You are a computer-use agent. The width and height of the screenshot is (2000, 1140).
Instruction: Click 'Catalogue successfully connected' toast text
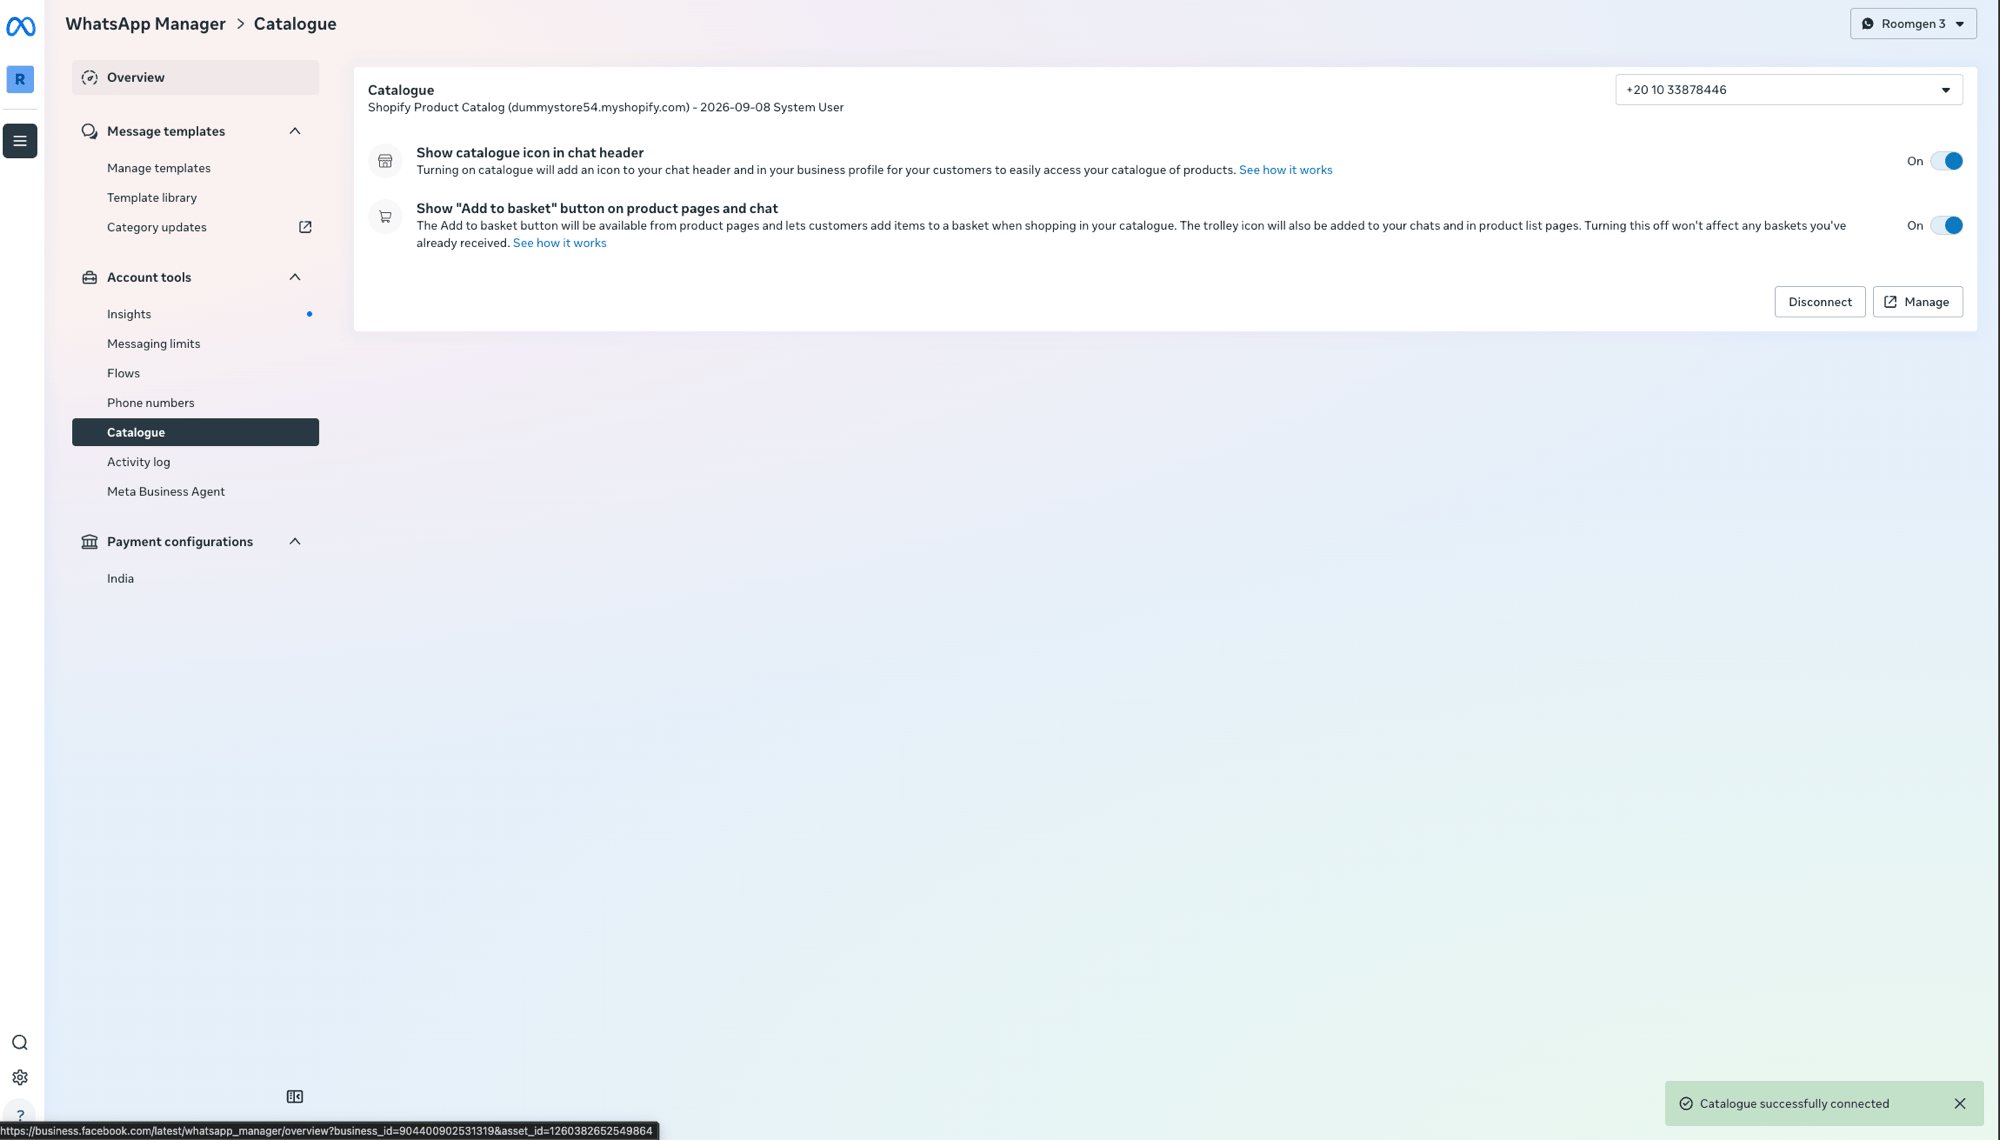tap(1794, 1104)
